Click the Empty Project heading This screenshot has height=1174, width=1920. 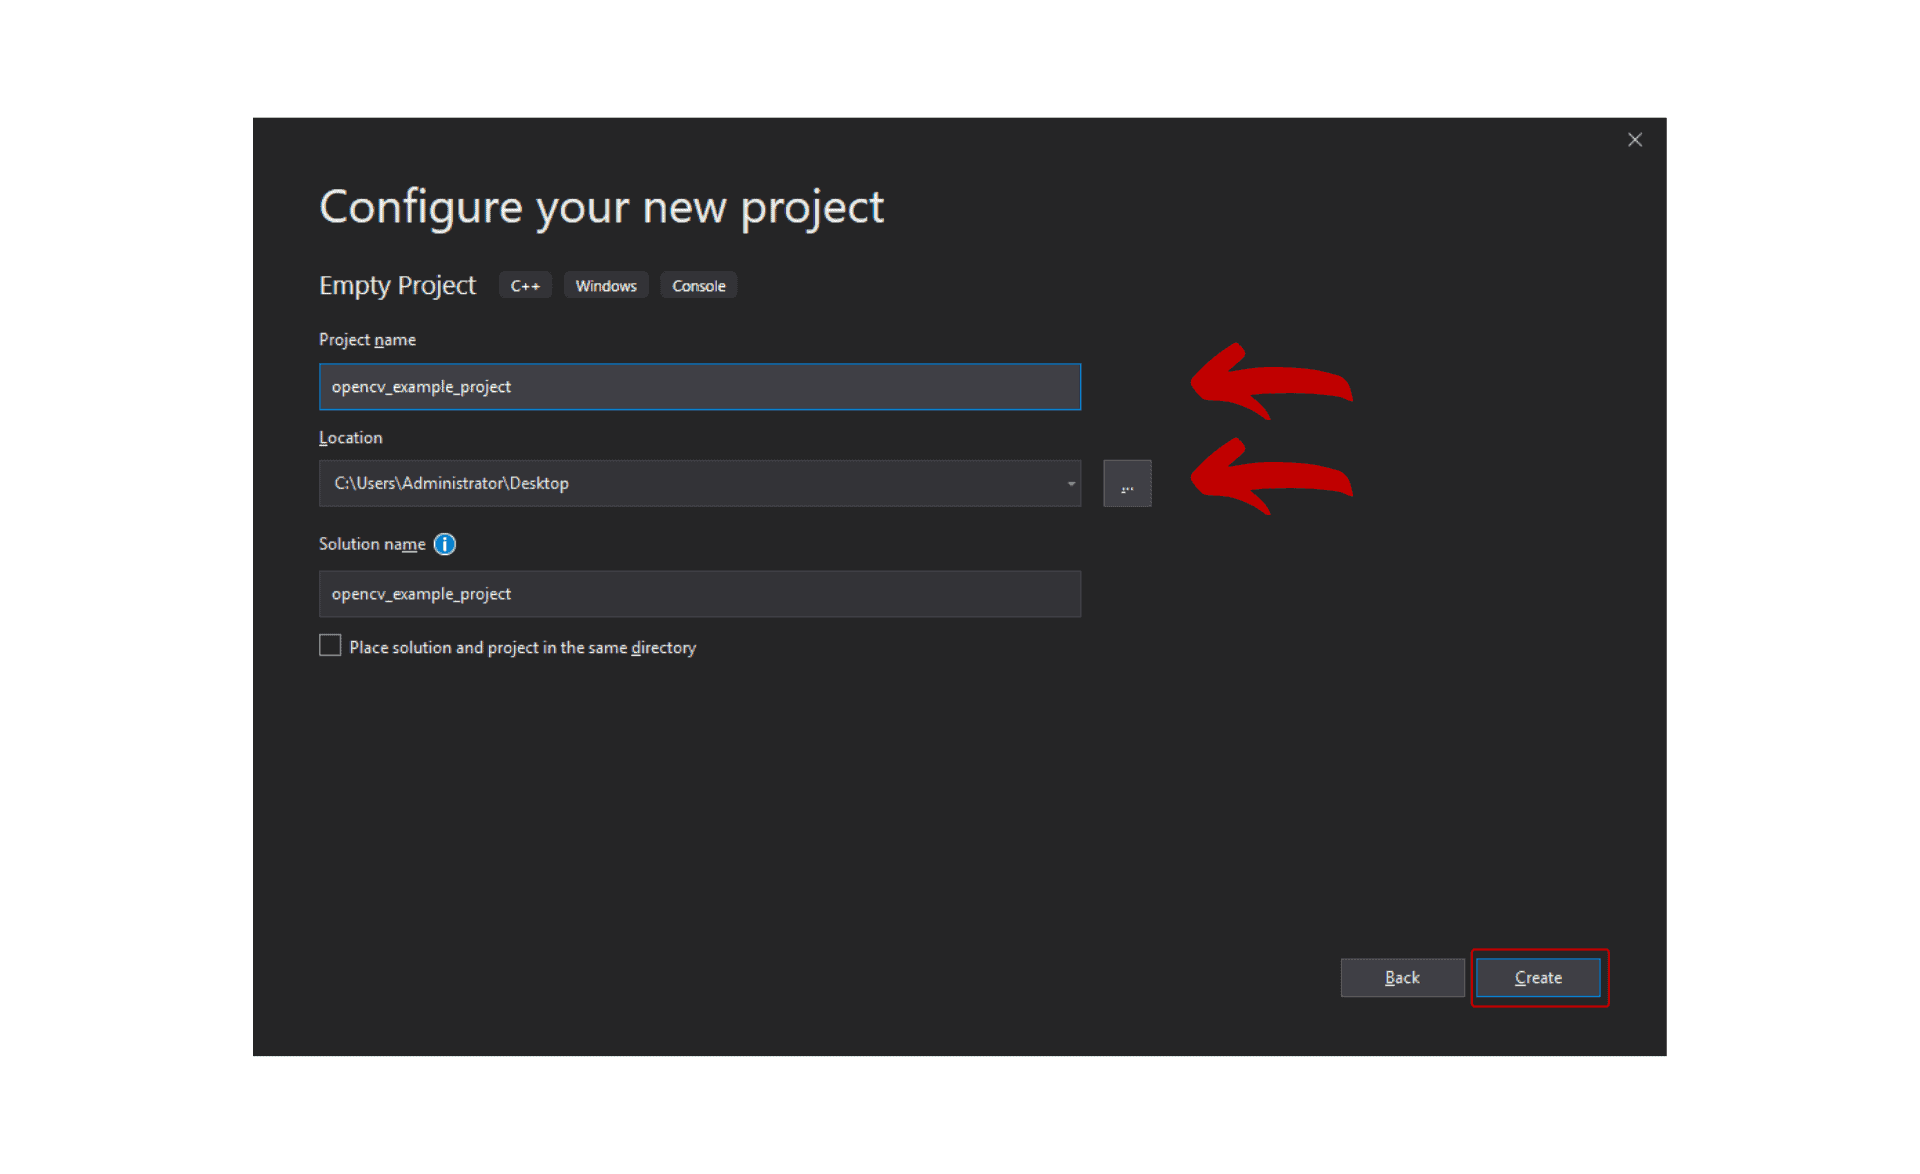click(397, 286)
